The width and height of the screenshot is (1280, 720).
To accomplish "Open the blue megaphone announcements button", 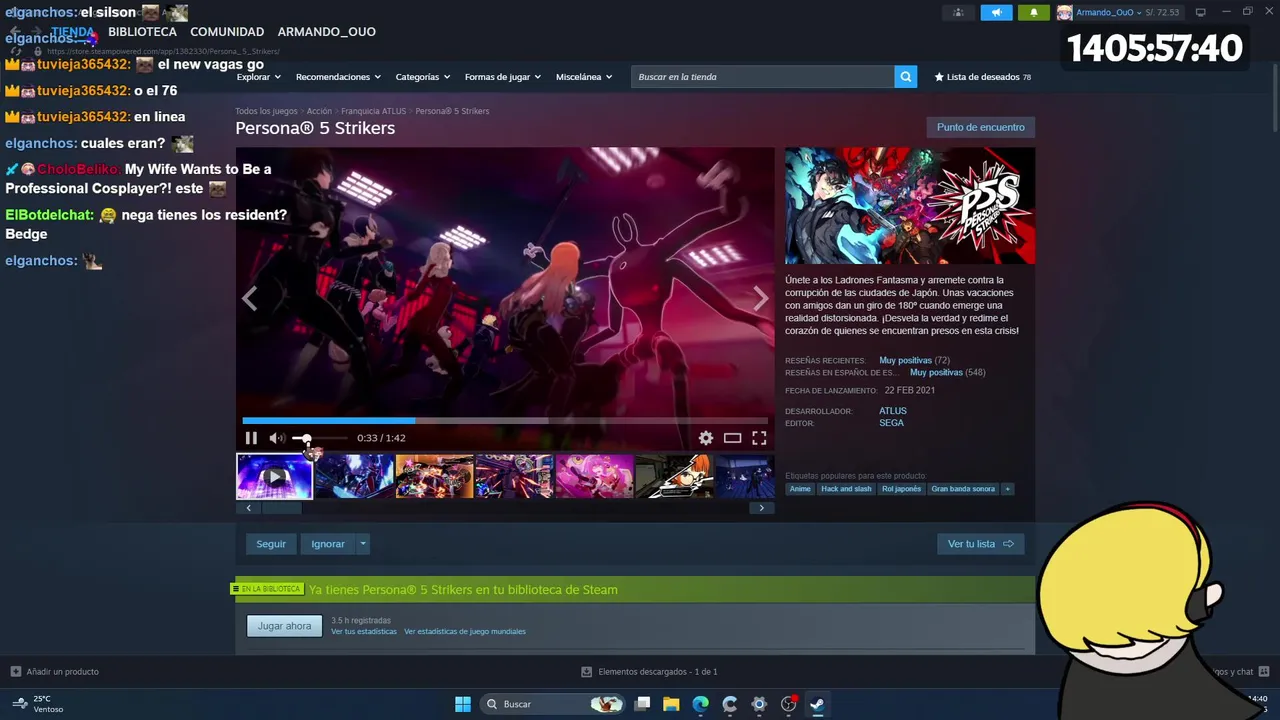I will [x=996, y=12].
